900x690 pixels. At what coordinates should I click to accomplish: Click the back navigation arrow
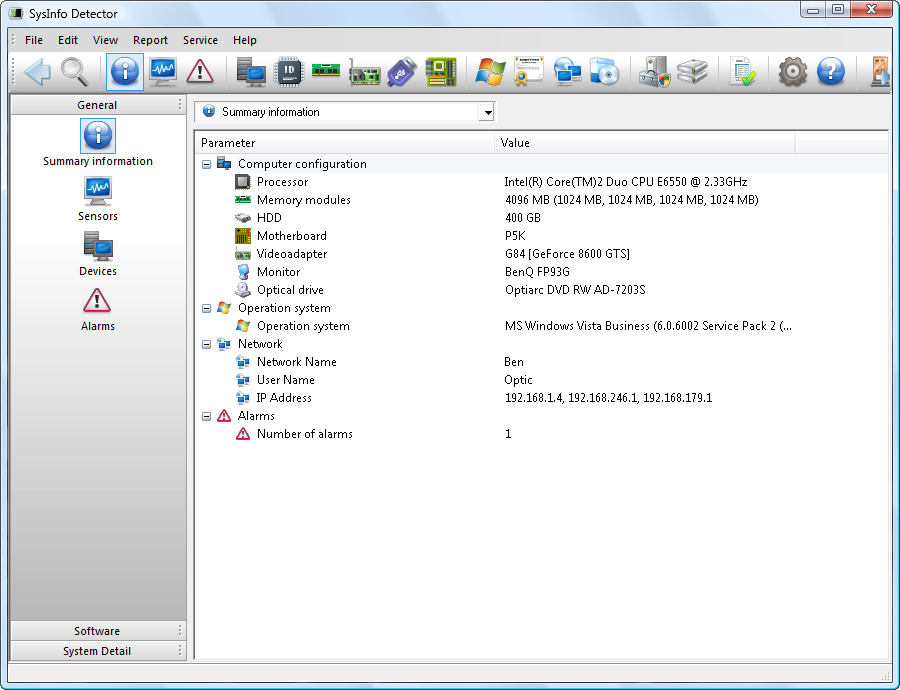click(37, 72)
